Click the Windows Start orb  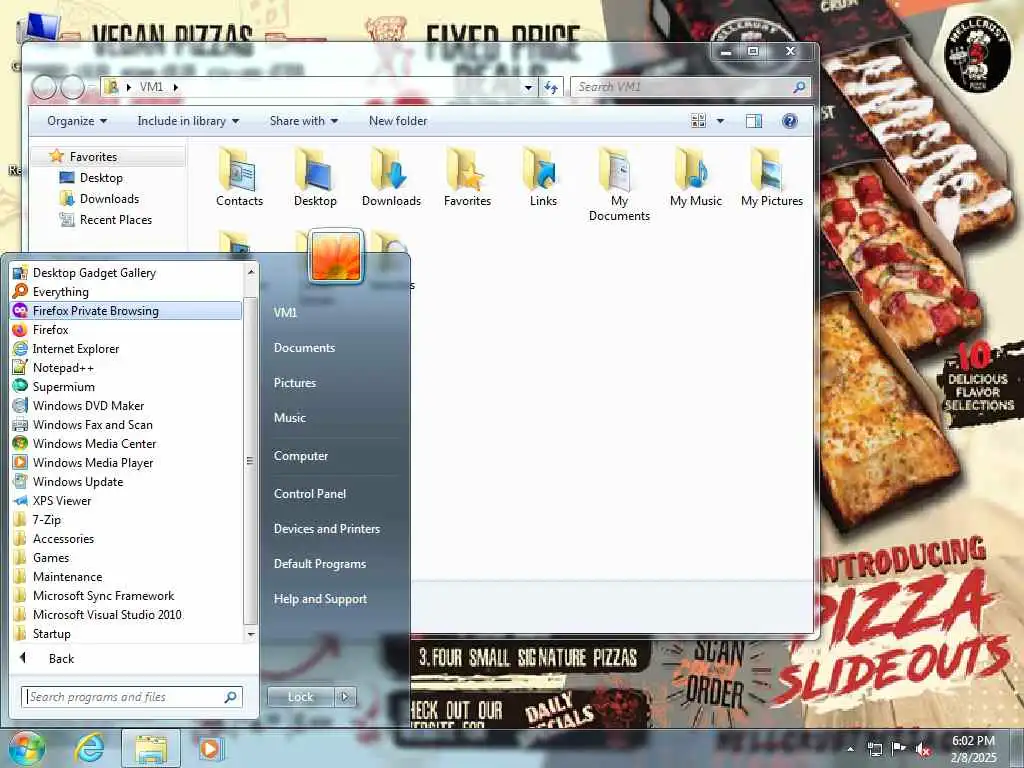[x=26, y=748]
